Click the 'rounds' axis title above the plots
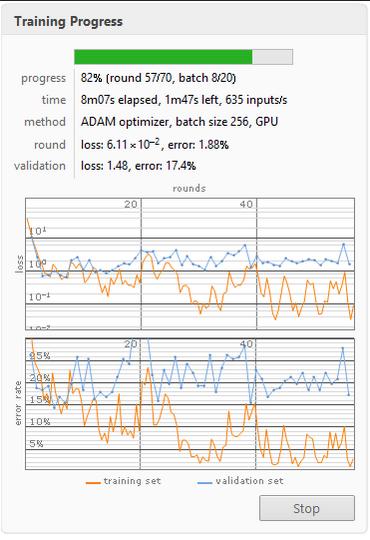The width and height of the screenshot is (370, 540). [189, 188]
